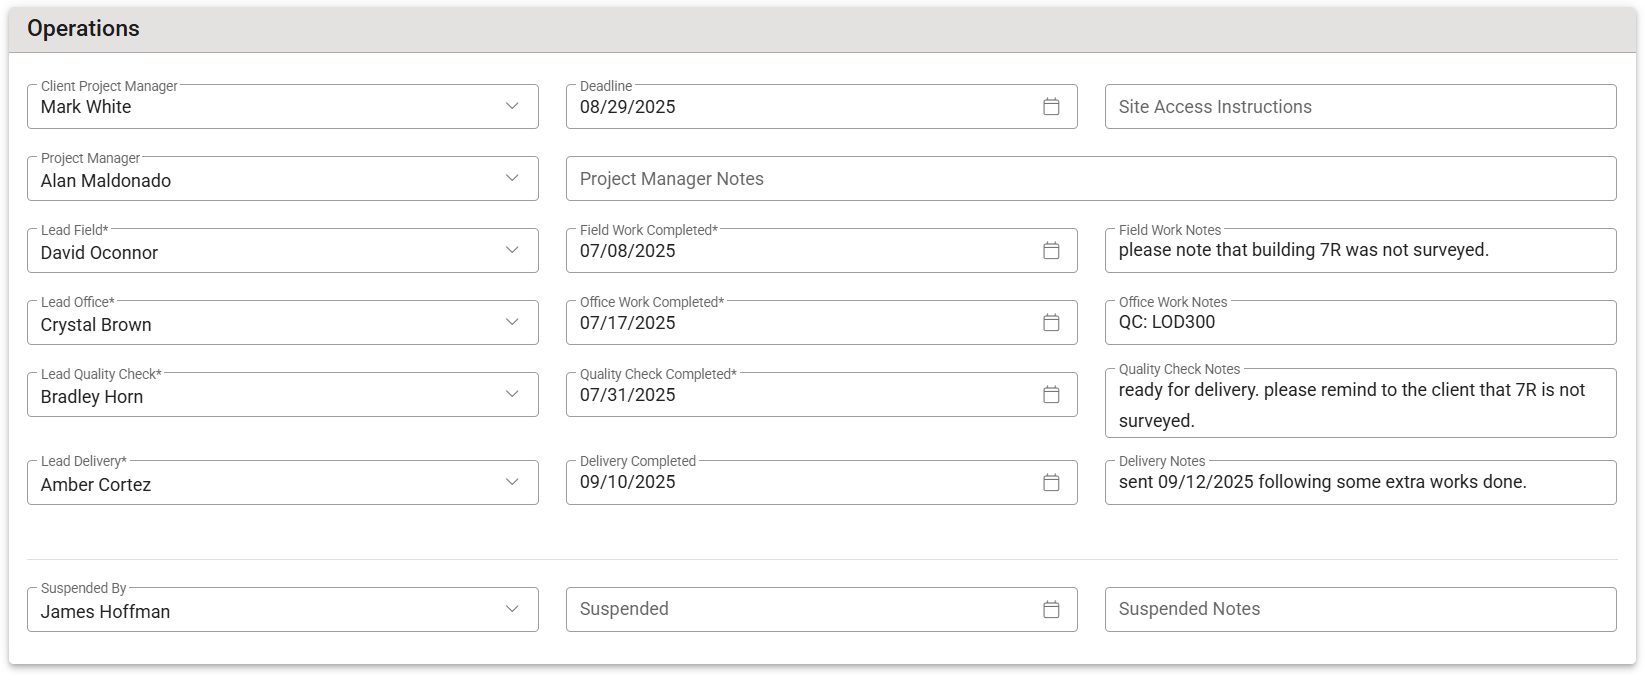
Task: Click the Suspended date calendar icon
Action: click(x=1051, y=610)
